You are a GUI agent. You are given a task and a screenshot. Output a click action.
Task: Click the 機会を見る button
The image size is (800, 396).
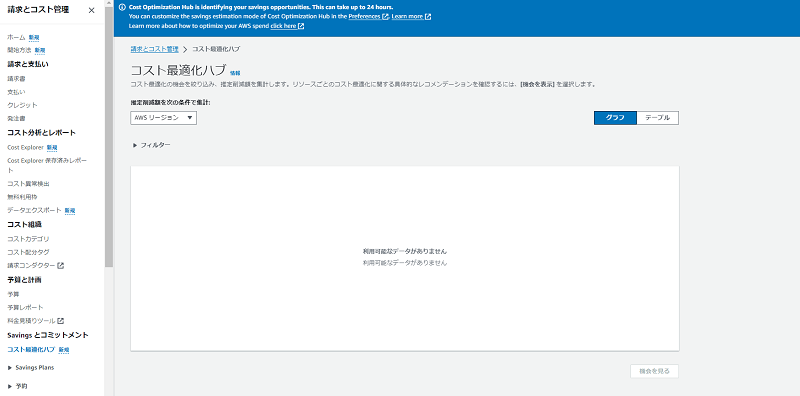coord(655,371)
